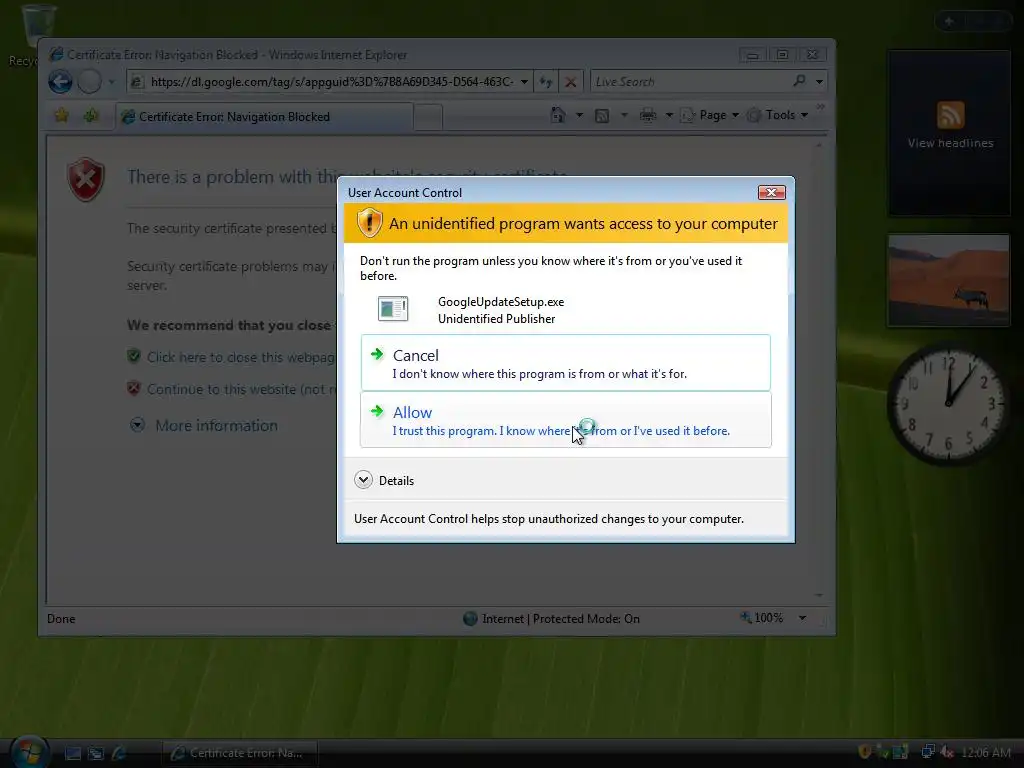This screenshot has height=768, width=1024.
Task: Expand More information on certificate error page
Action: pos(204,425)
